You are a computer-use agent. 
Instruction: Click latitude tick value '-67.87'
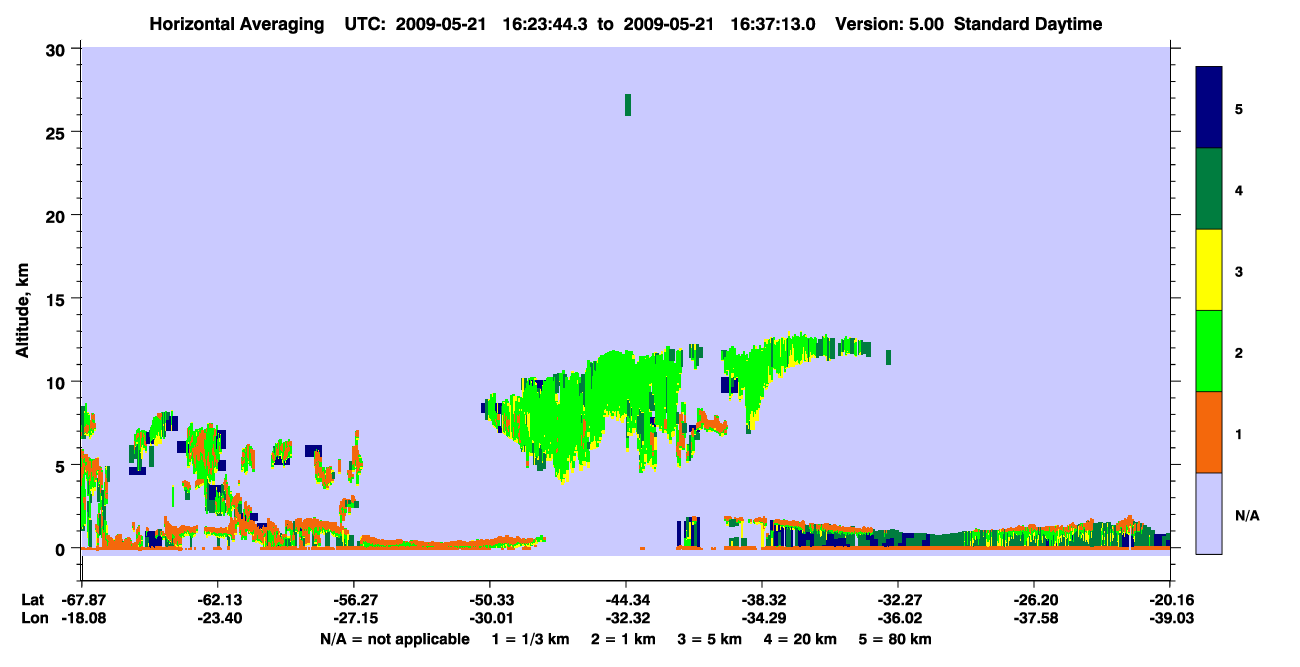click(82, 600)
